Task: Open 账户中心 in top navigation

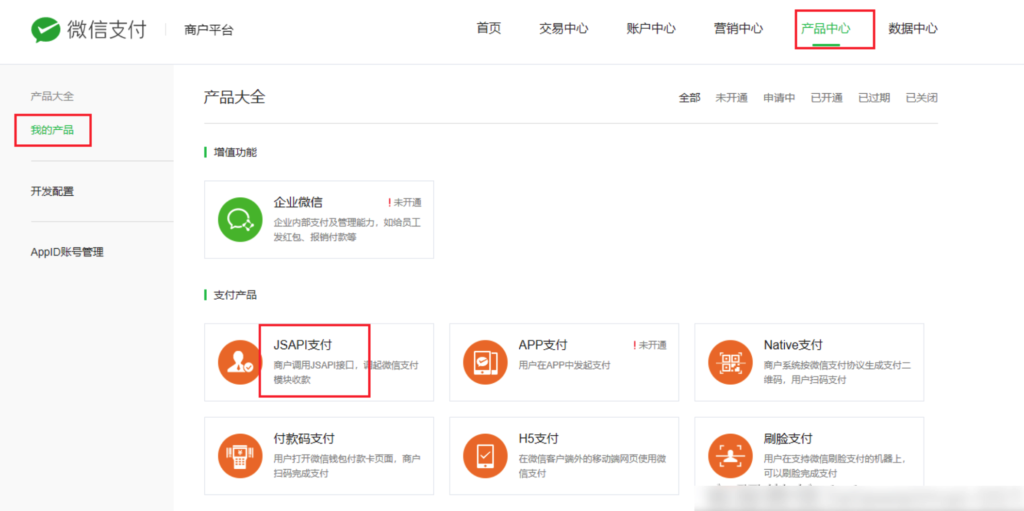Action: (x=650, y=29)
